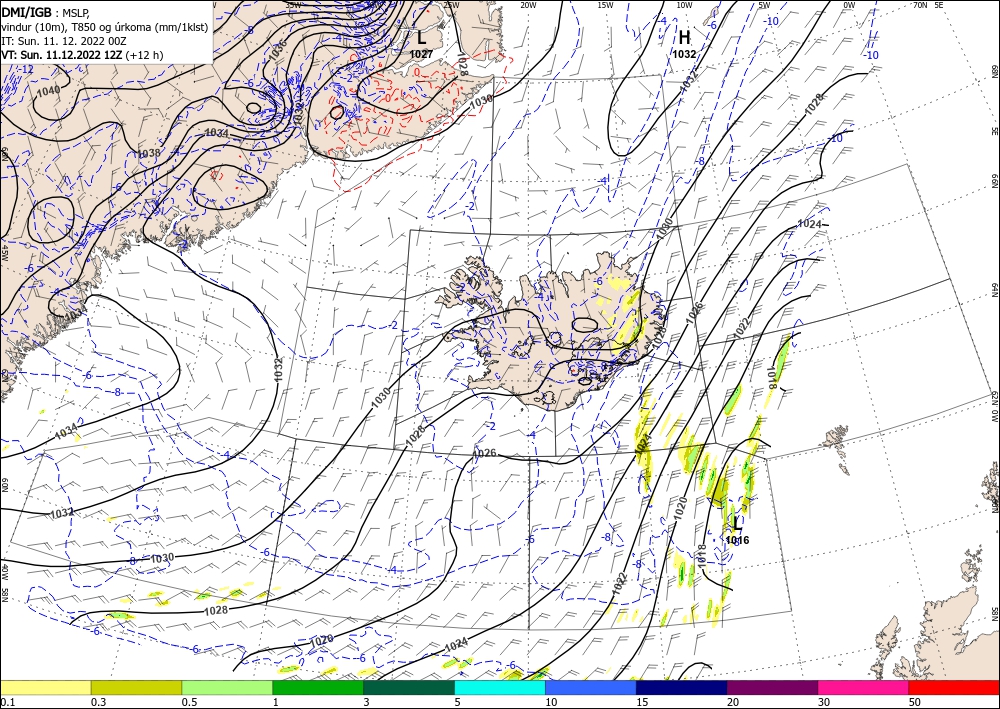This screenshot has height=709, width=1000.
Task: Click the '1016' value beneath the southern L
Action: 737,540
